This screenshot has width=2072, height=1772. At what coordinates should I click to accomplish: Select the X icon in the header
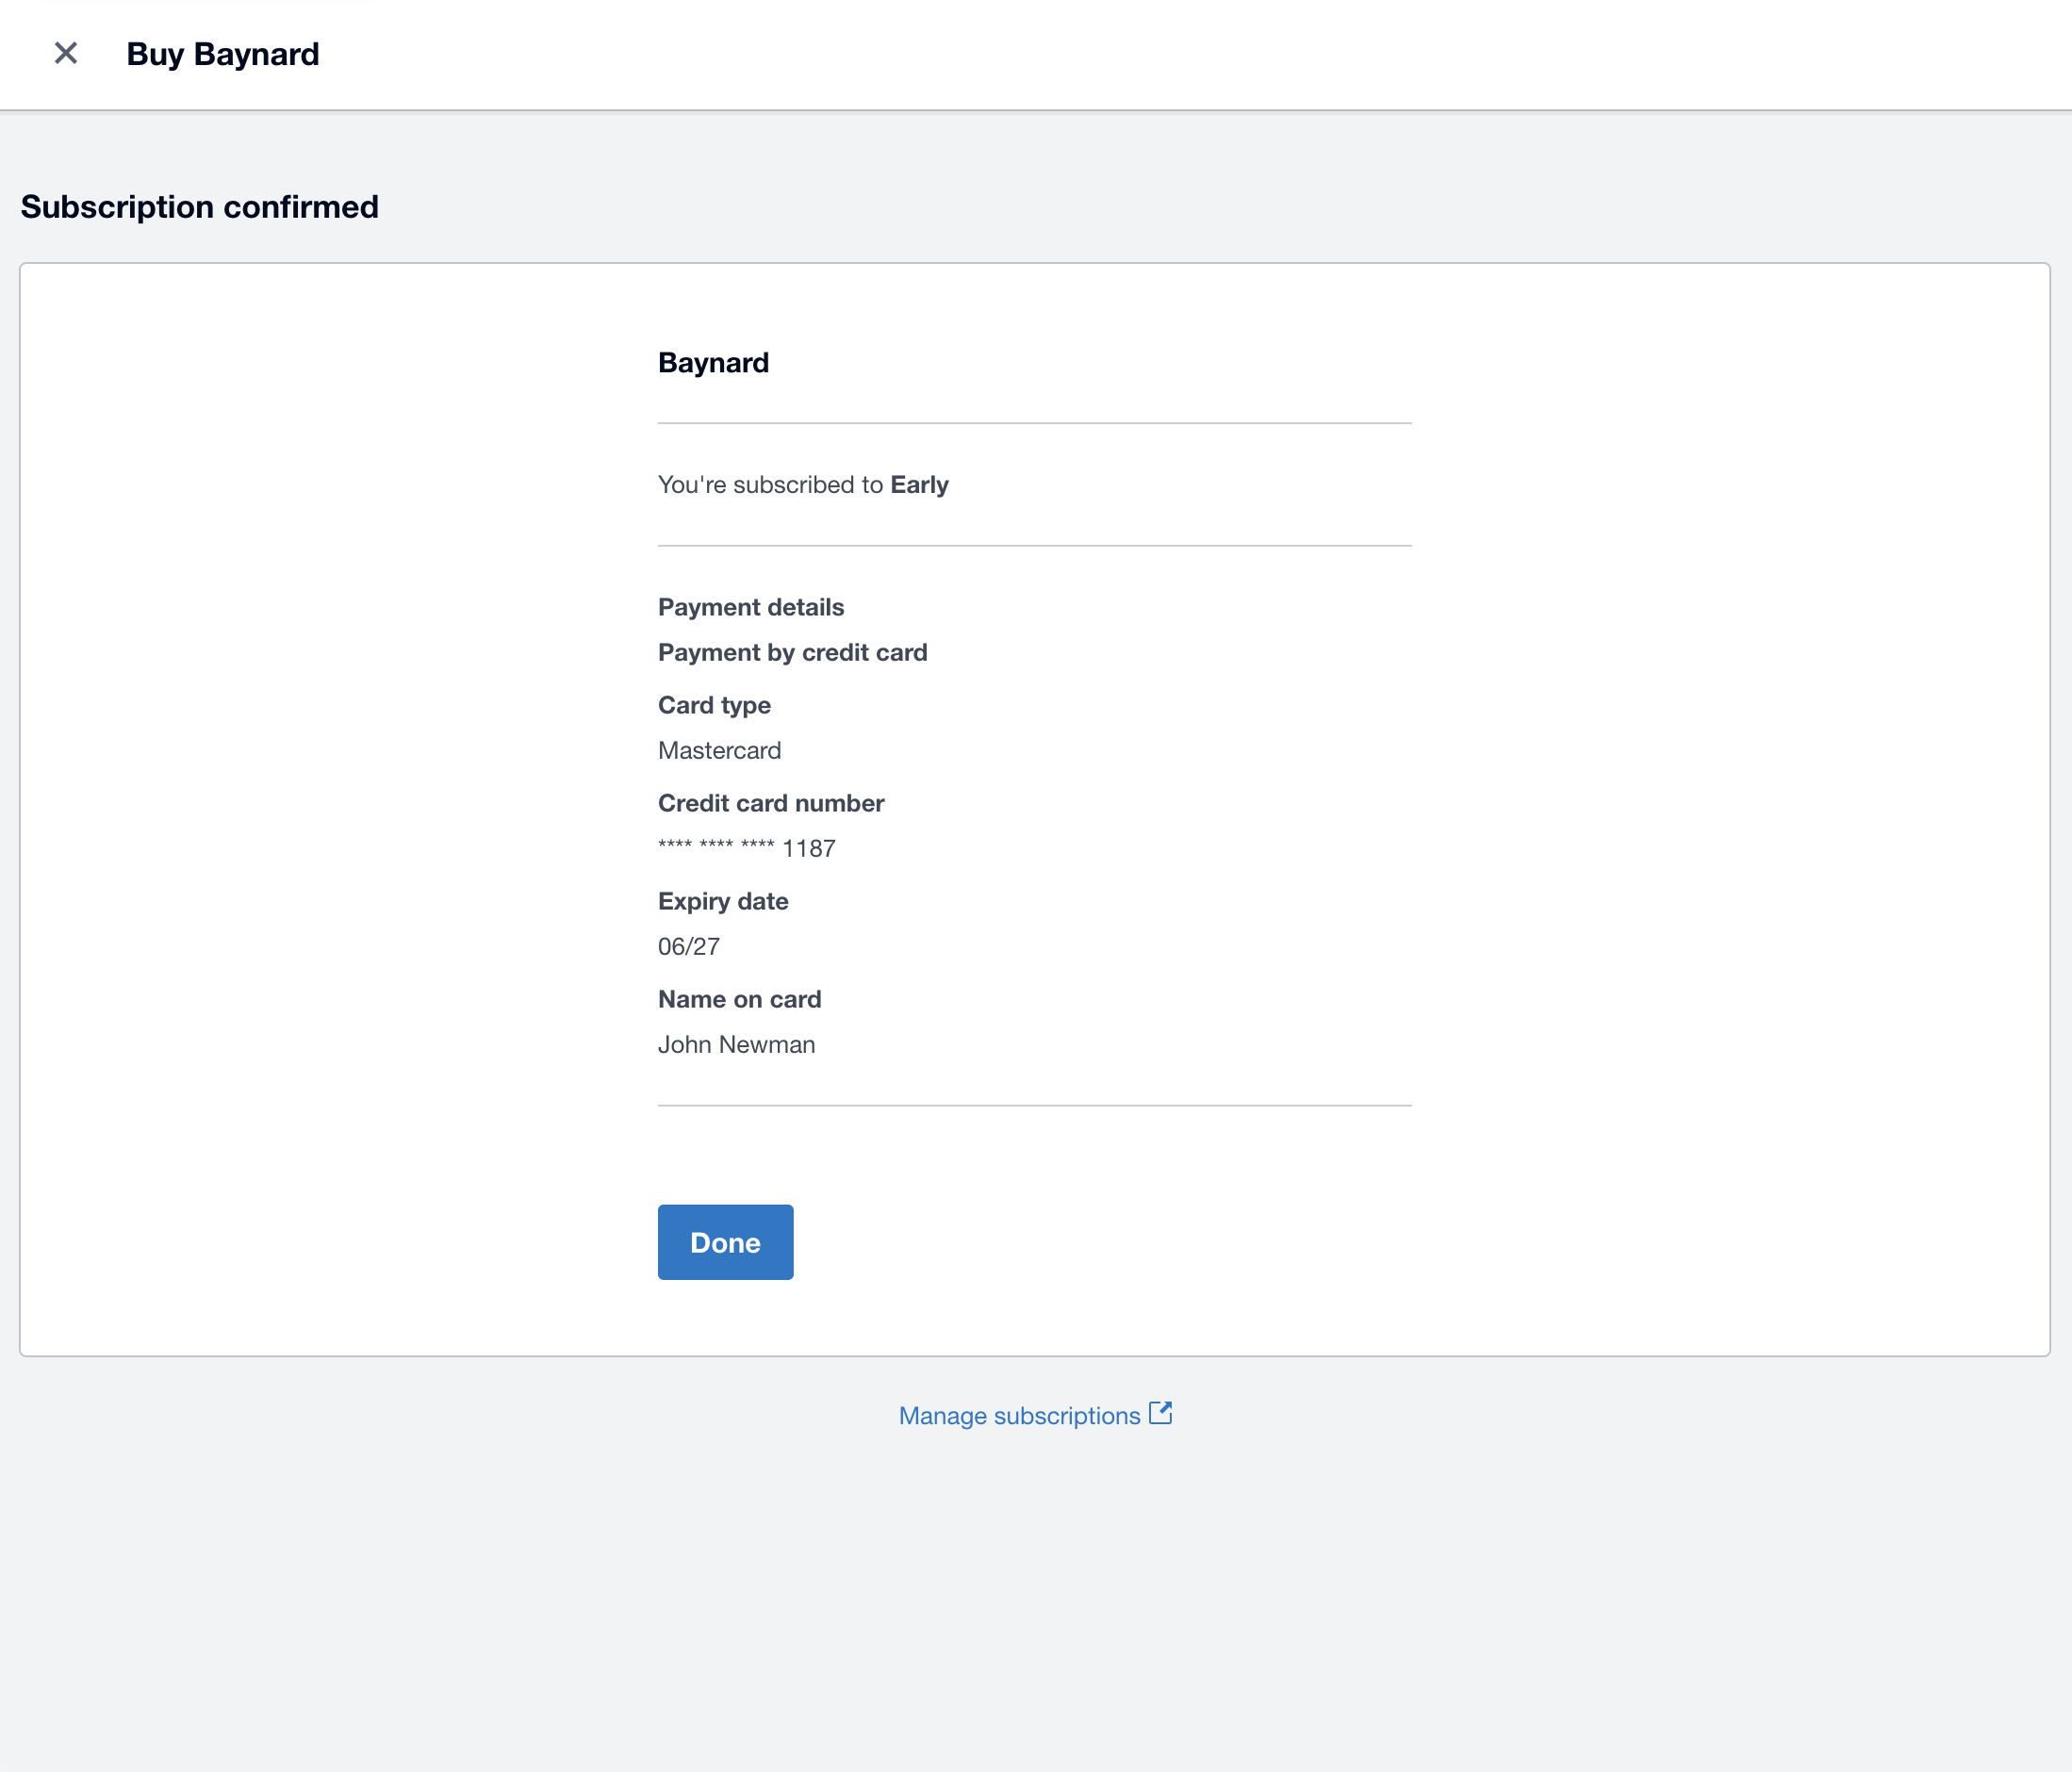coord(66,53)
